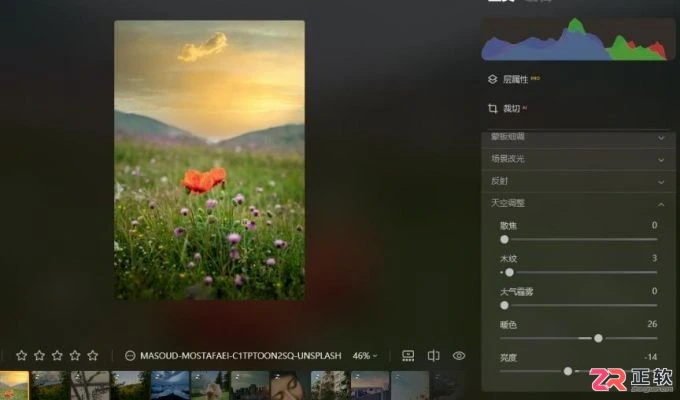680x400 pixels.
Task: Expand the 蒙版细调 panel chevron
Action: [x=661, y=138]
